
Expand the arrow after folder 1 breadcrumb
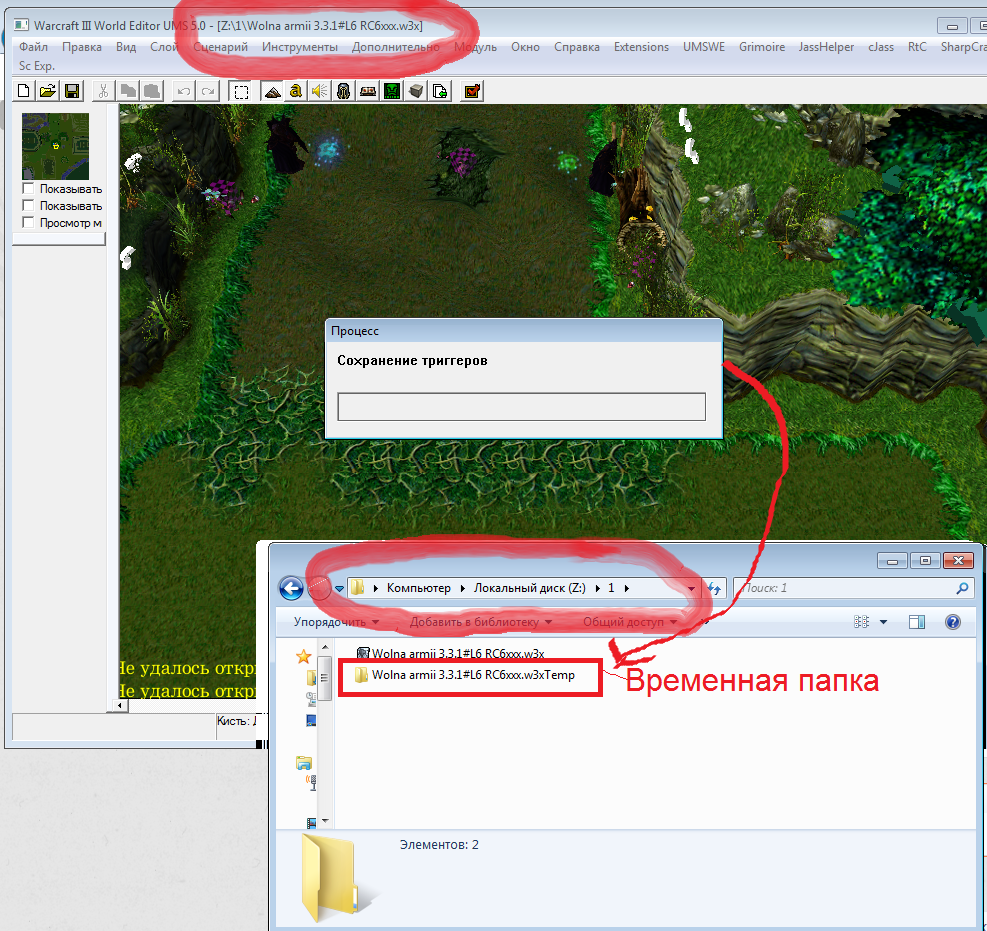[626, 589]
